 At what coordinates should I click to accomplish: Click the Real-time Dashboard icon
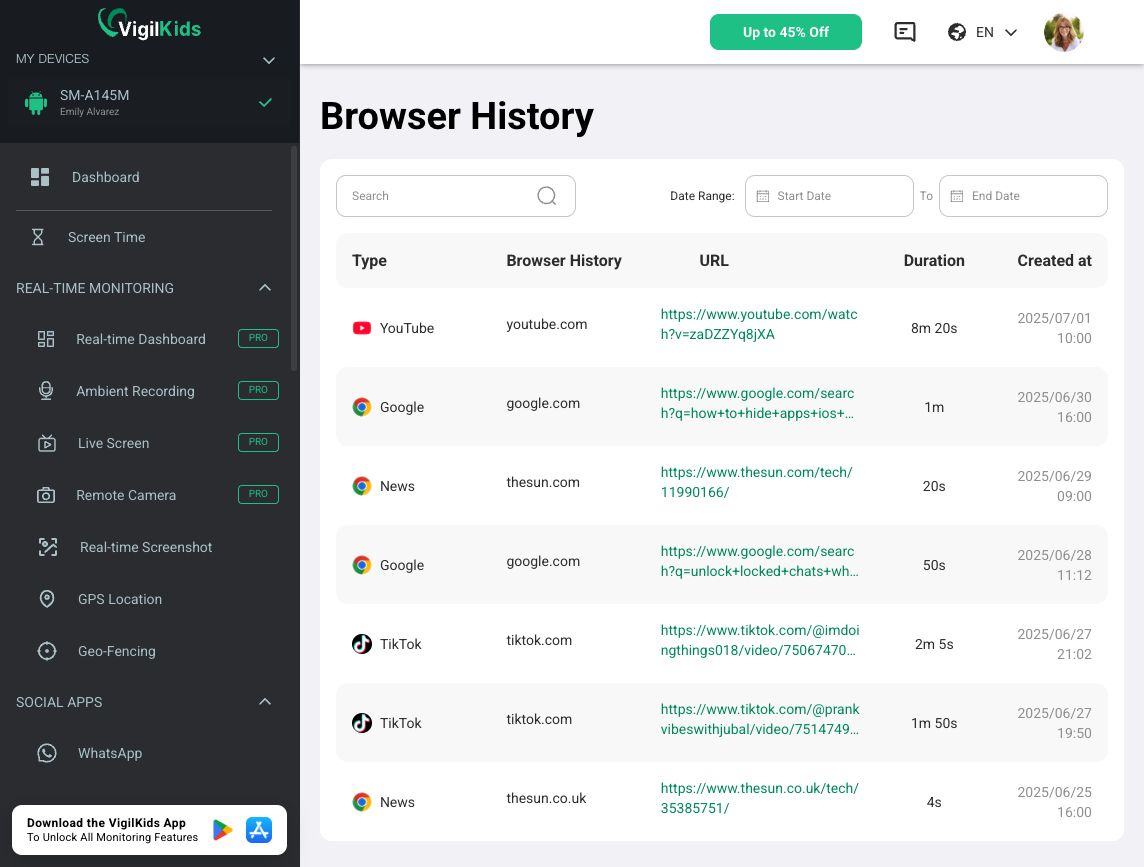tap(46, 339)
